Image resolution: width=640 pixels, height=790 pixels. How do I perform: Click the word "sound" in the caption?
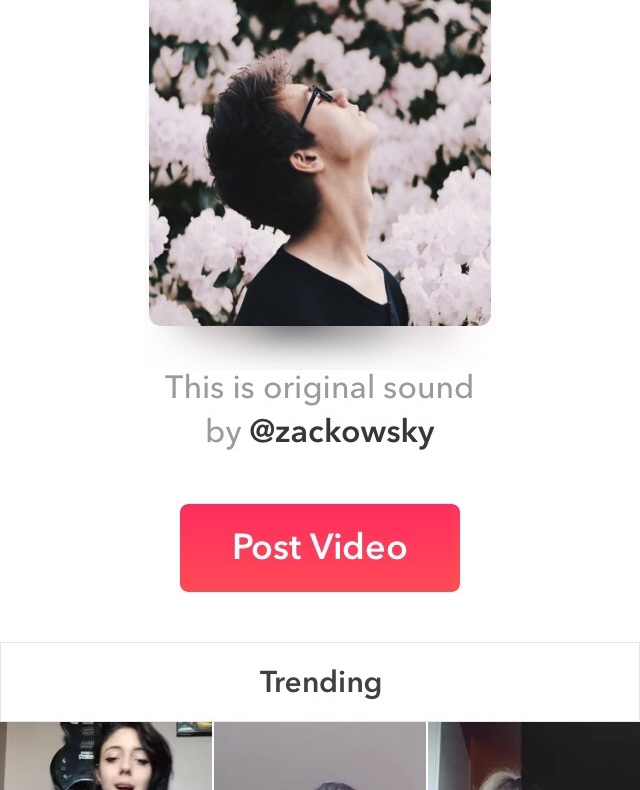click(x=428, y=388)
